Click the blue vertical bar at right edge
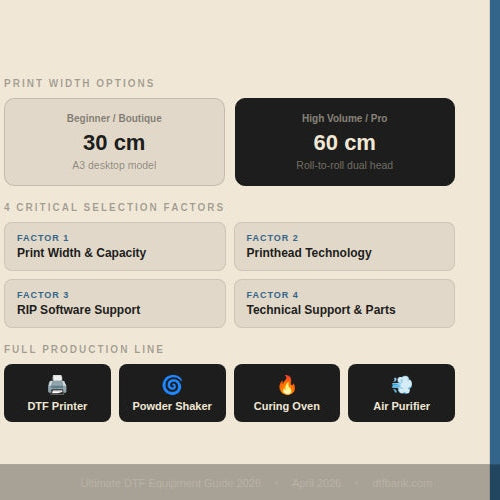 click(x=495, y=250)
